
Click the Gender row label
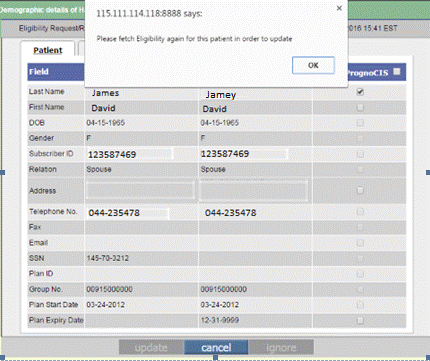click(x=41, y=138)
